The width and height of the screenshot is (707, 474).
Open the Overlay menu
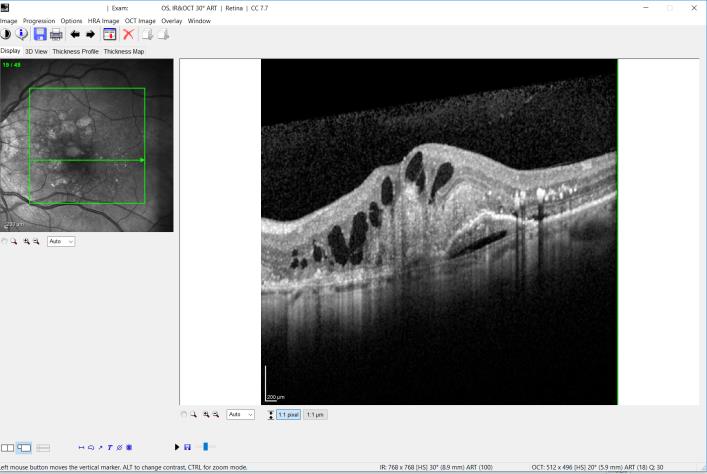(171, 20)
